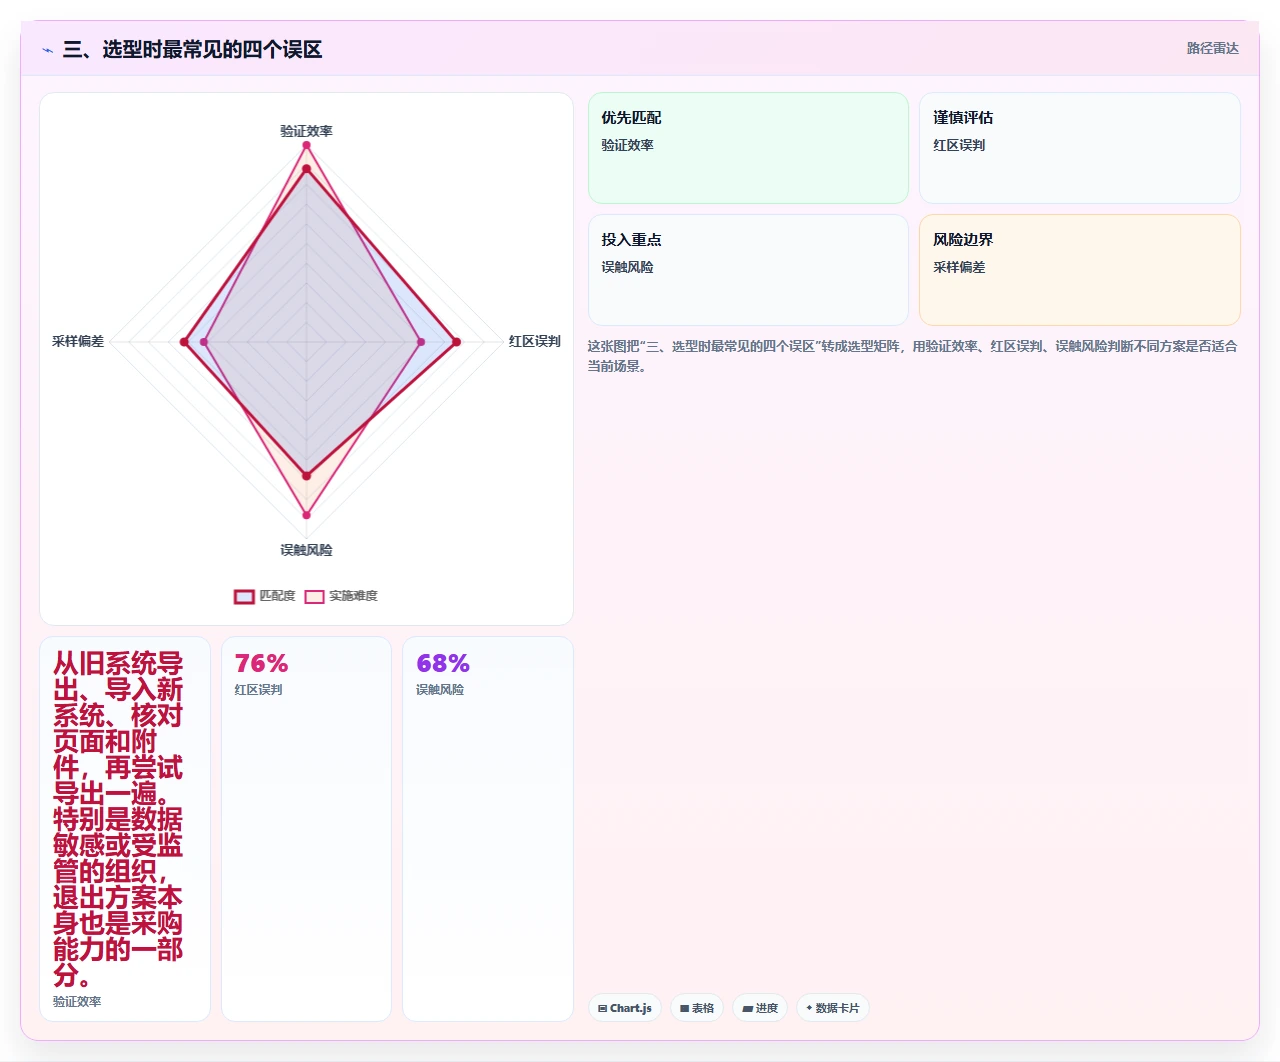Click the large red text 从旧系统导出
The width and height of the screenshot is (1280, 1062).
[x=118, y=819]
